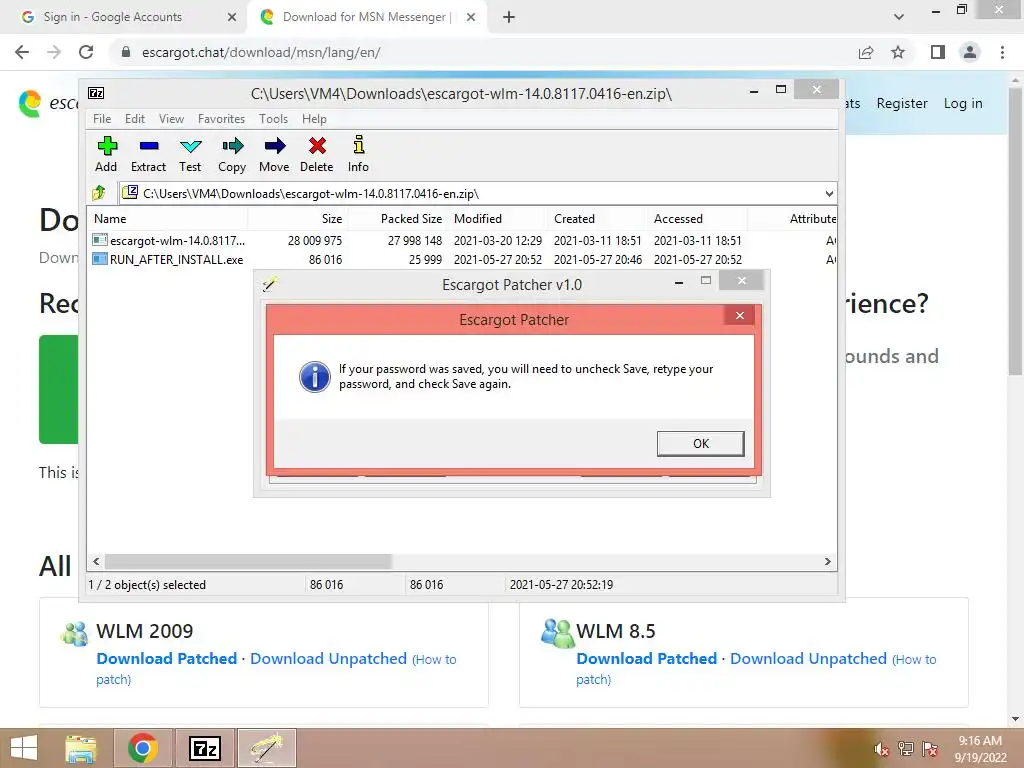Click WLM 8.5 Download Unpatched link
1024x768 pixels.
point(808,658)
